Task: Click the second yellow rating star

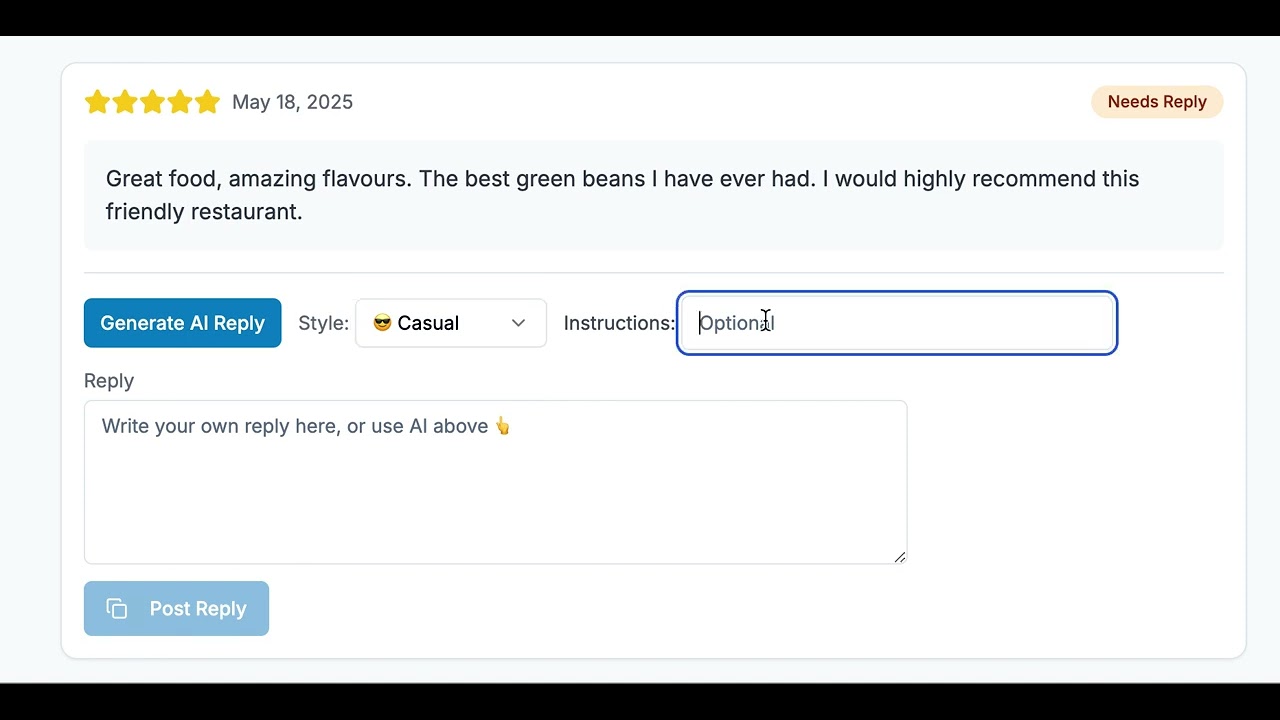Action: [125, 102]
